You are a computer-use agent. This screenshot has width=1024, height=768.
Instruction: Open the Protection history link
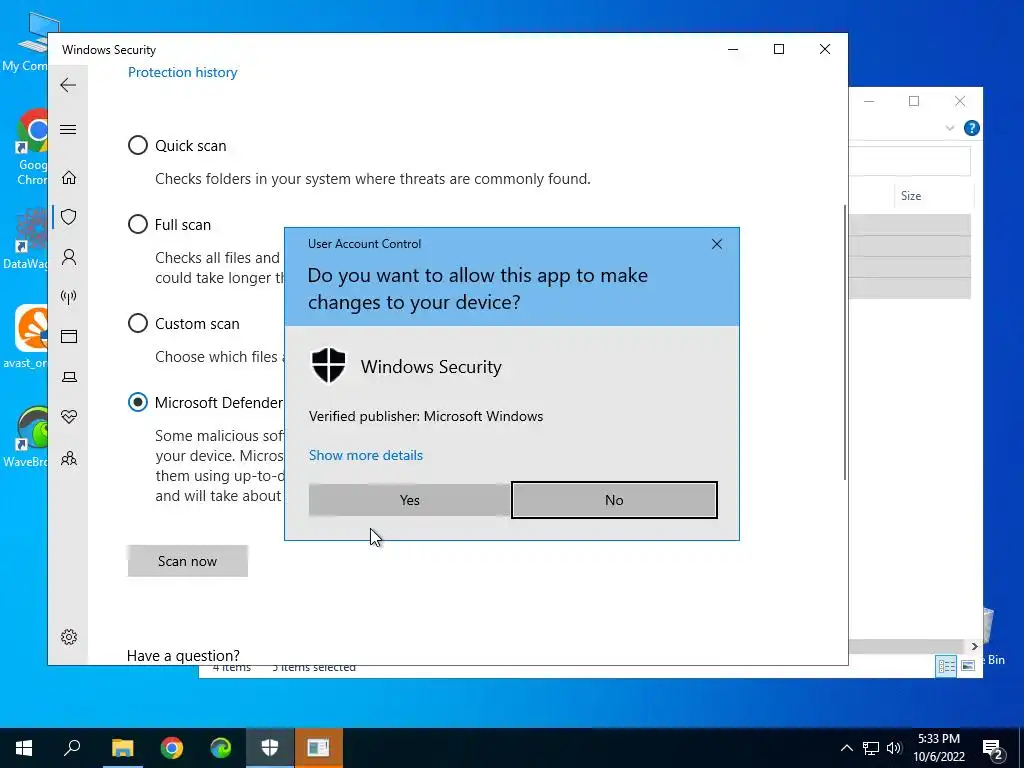(x=182, y=72)
